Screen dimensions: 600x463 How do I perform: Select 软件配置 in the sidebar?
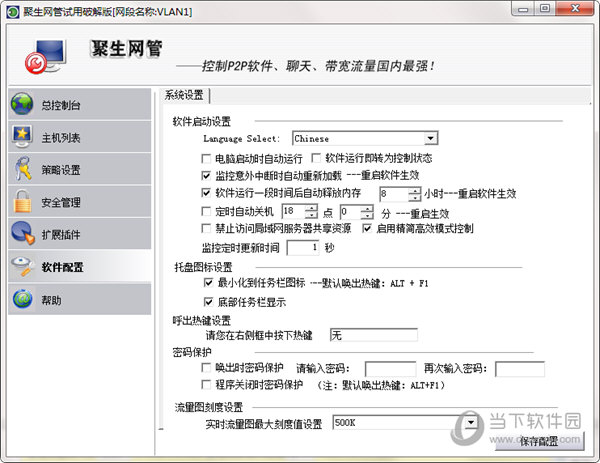80,266
